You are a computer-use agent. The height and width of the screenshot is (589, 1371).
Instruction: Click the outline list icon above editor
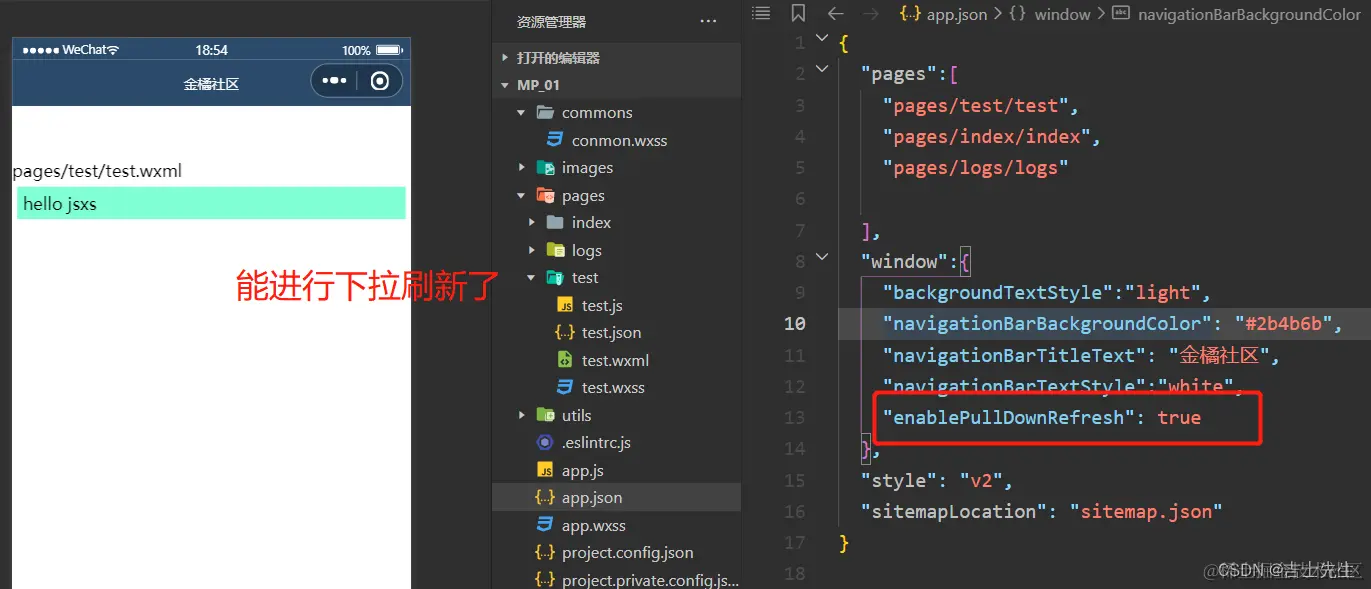pyautogui.click(x=762, y=14)
